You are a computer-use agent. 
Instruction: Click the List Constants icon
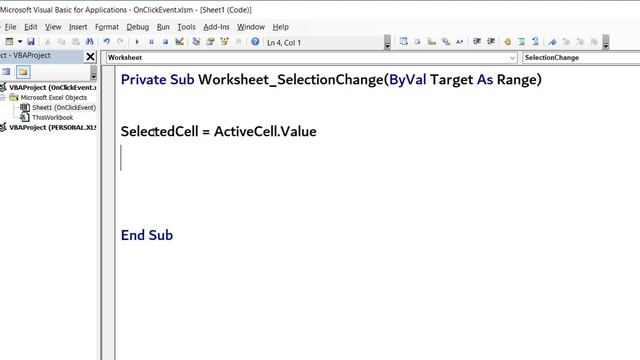418,42
